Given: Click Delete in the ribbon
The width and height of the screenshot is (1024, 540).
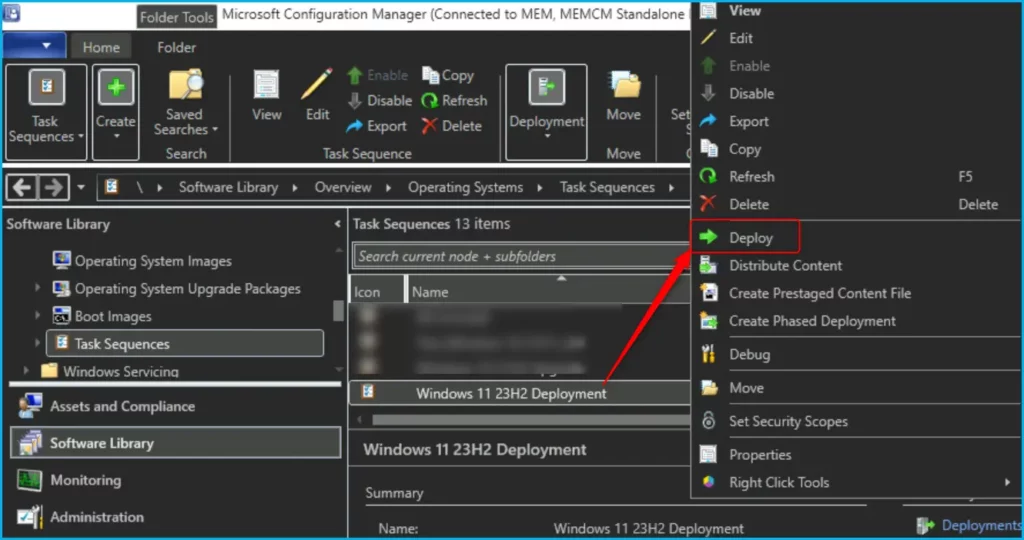Looking at the screenshot, I should point(451,126).
